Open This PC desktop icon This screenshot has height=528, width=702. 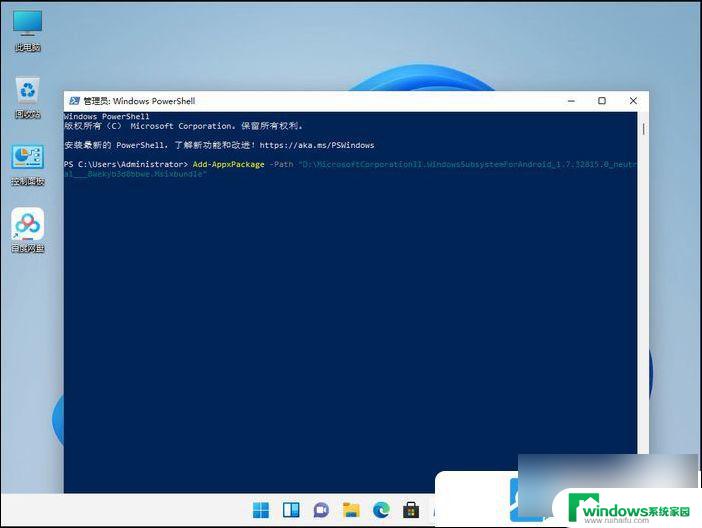(28, 30)
